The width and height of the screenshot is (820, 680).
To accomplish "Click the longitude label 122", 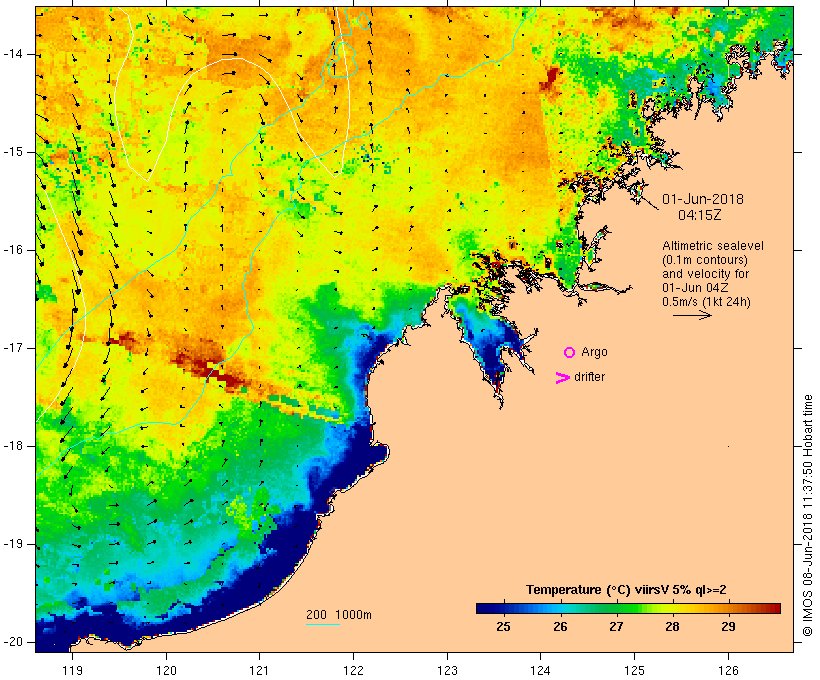I will 354,671.
